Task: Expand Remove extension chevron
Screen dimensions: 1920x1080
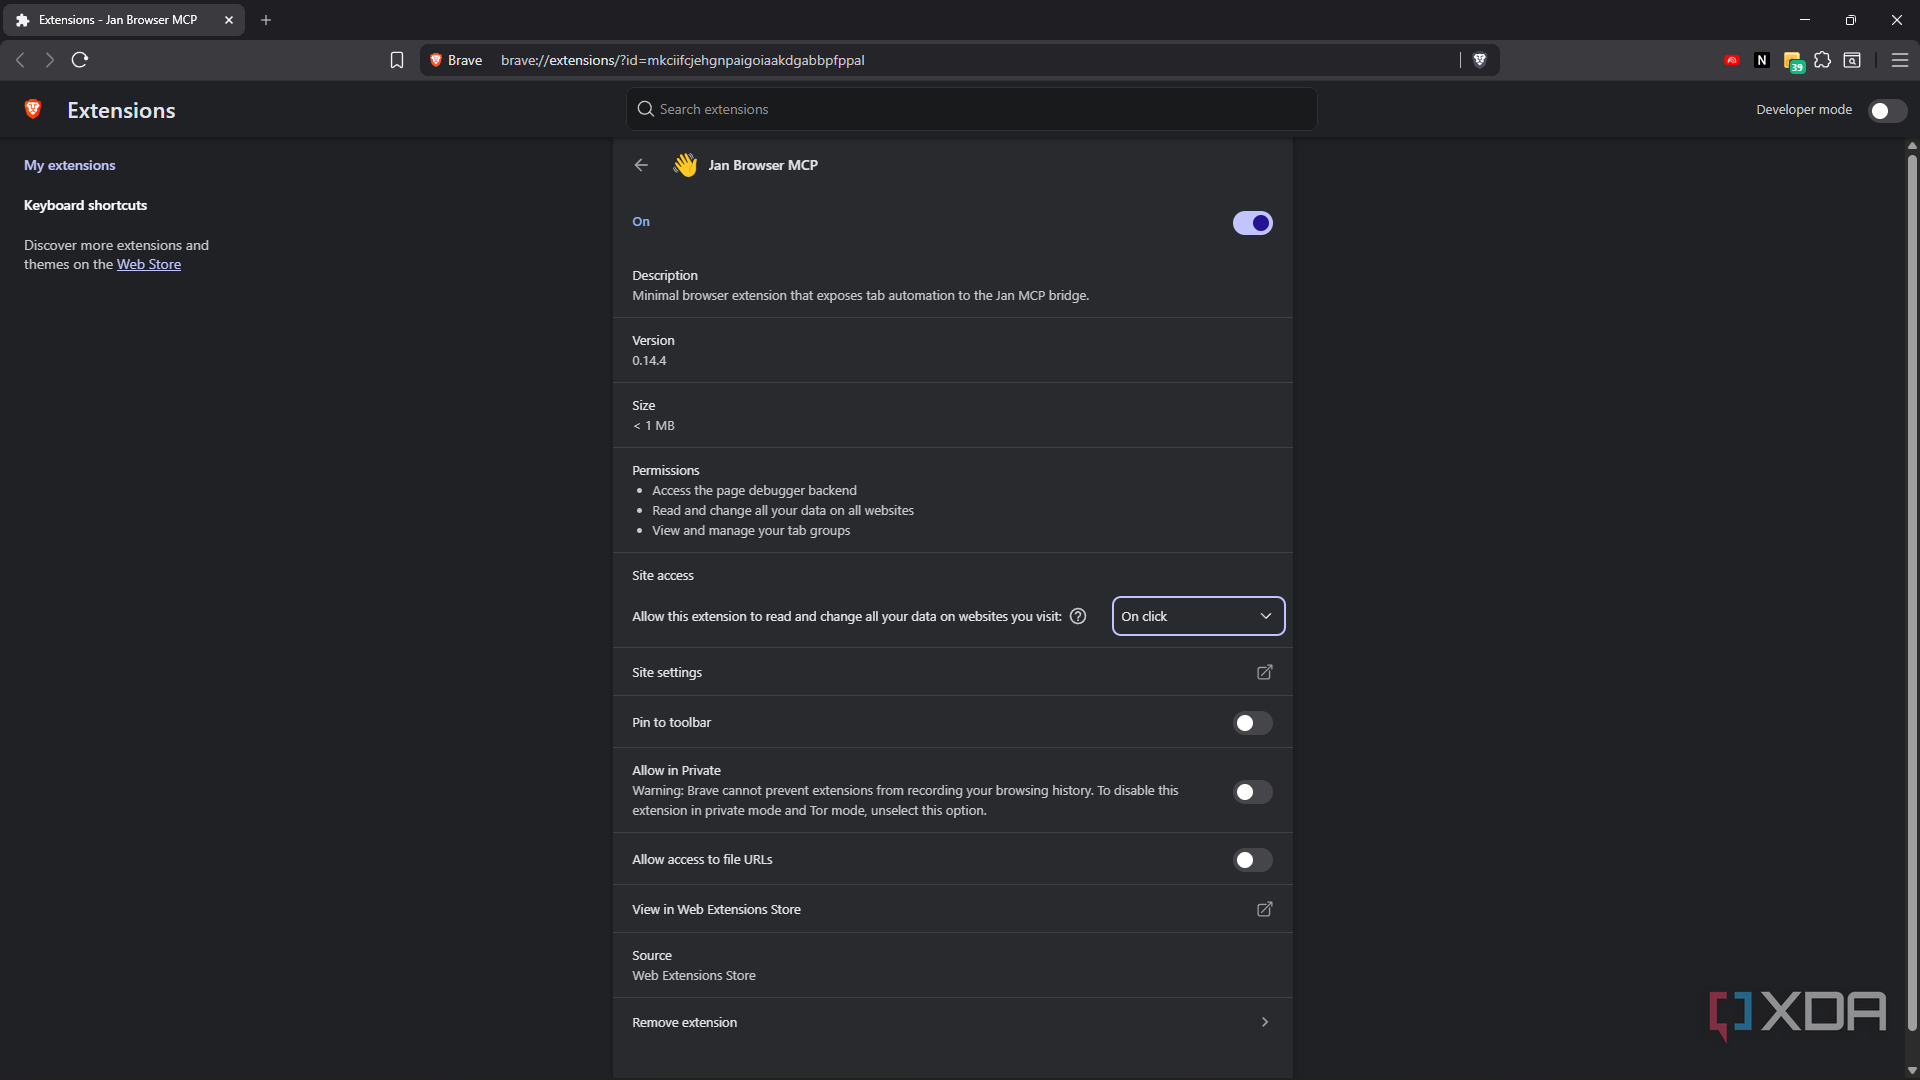Action: point(1265,1022)
